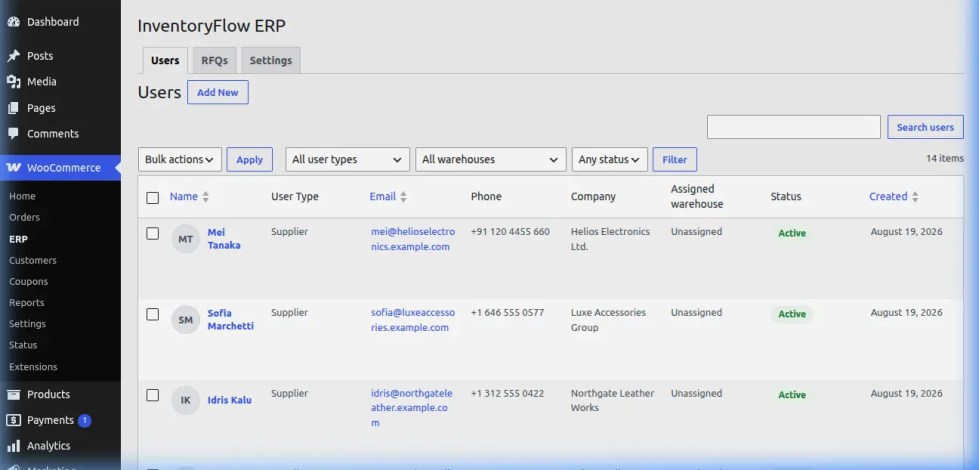Click mei@helioselectronics.example.com email link
This screenshot has width=979, height=470.
(413, 239)
